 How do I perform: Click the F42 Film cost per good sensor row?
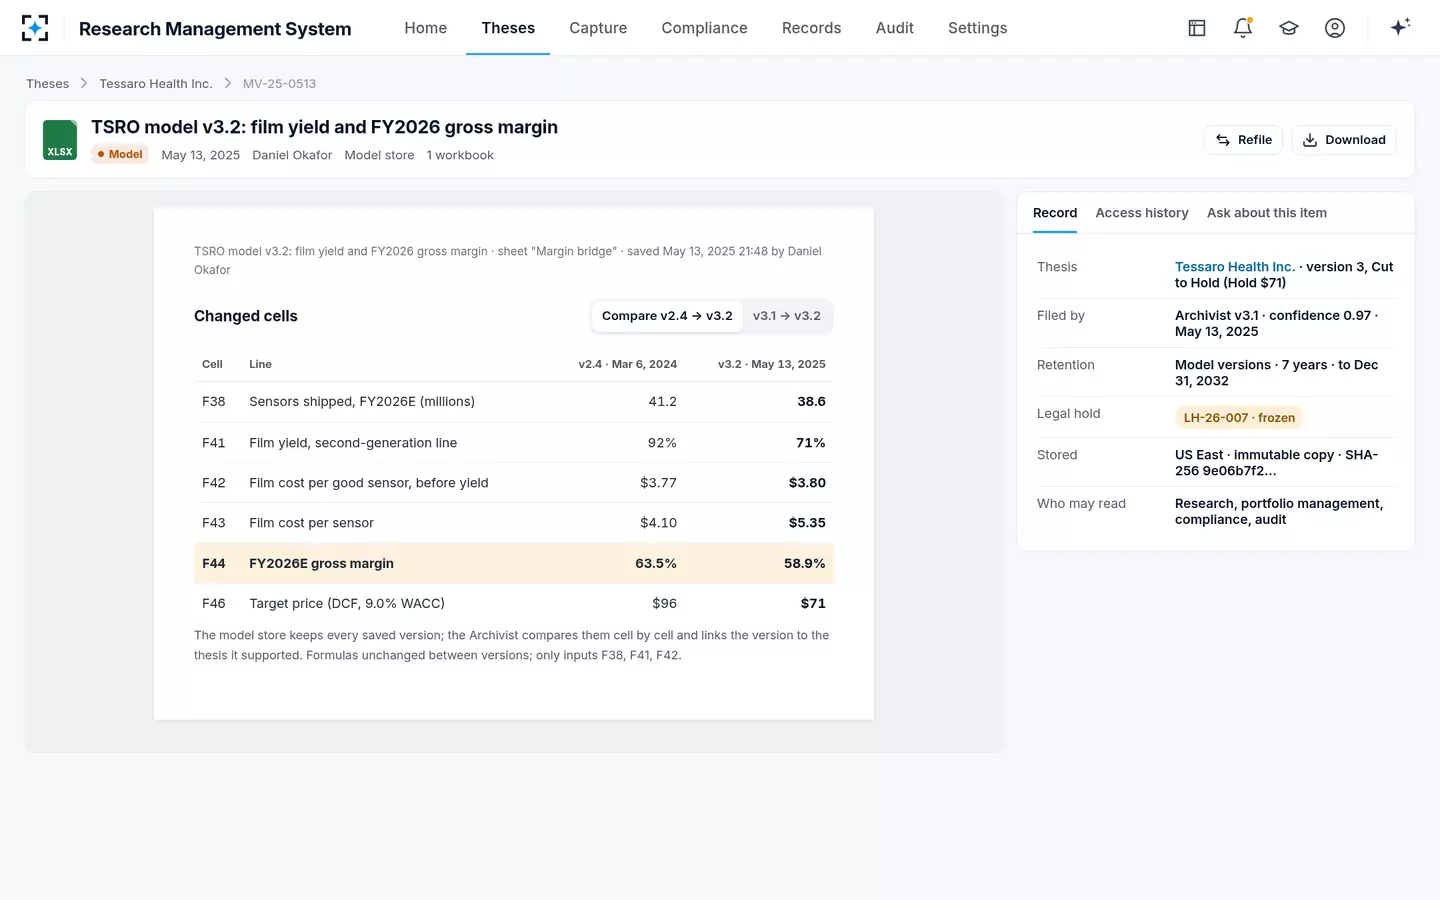514,483
